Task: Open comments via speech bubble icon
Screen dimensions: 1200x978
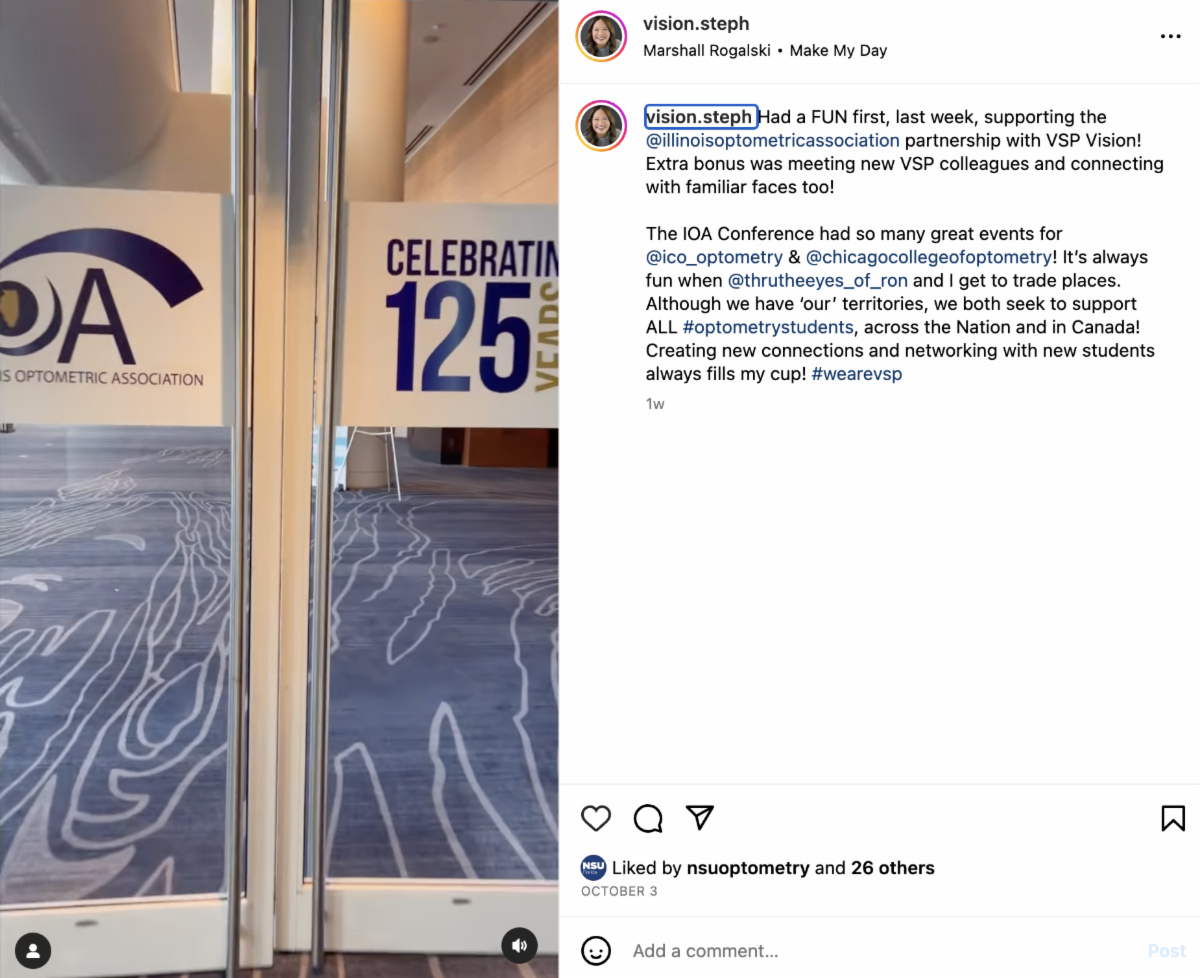Action: click(648, 818)
